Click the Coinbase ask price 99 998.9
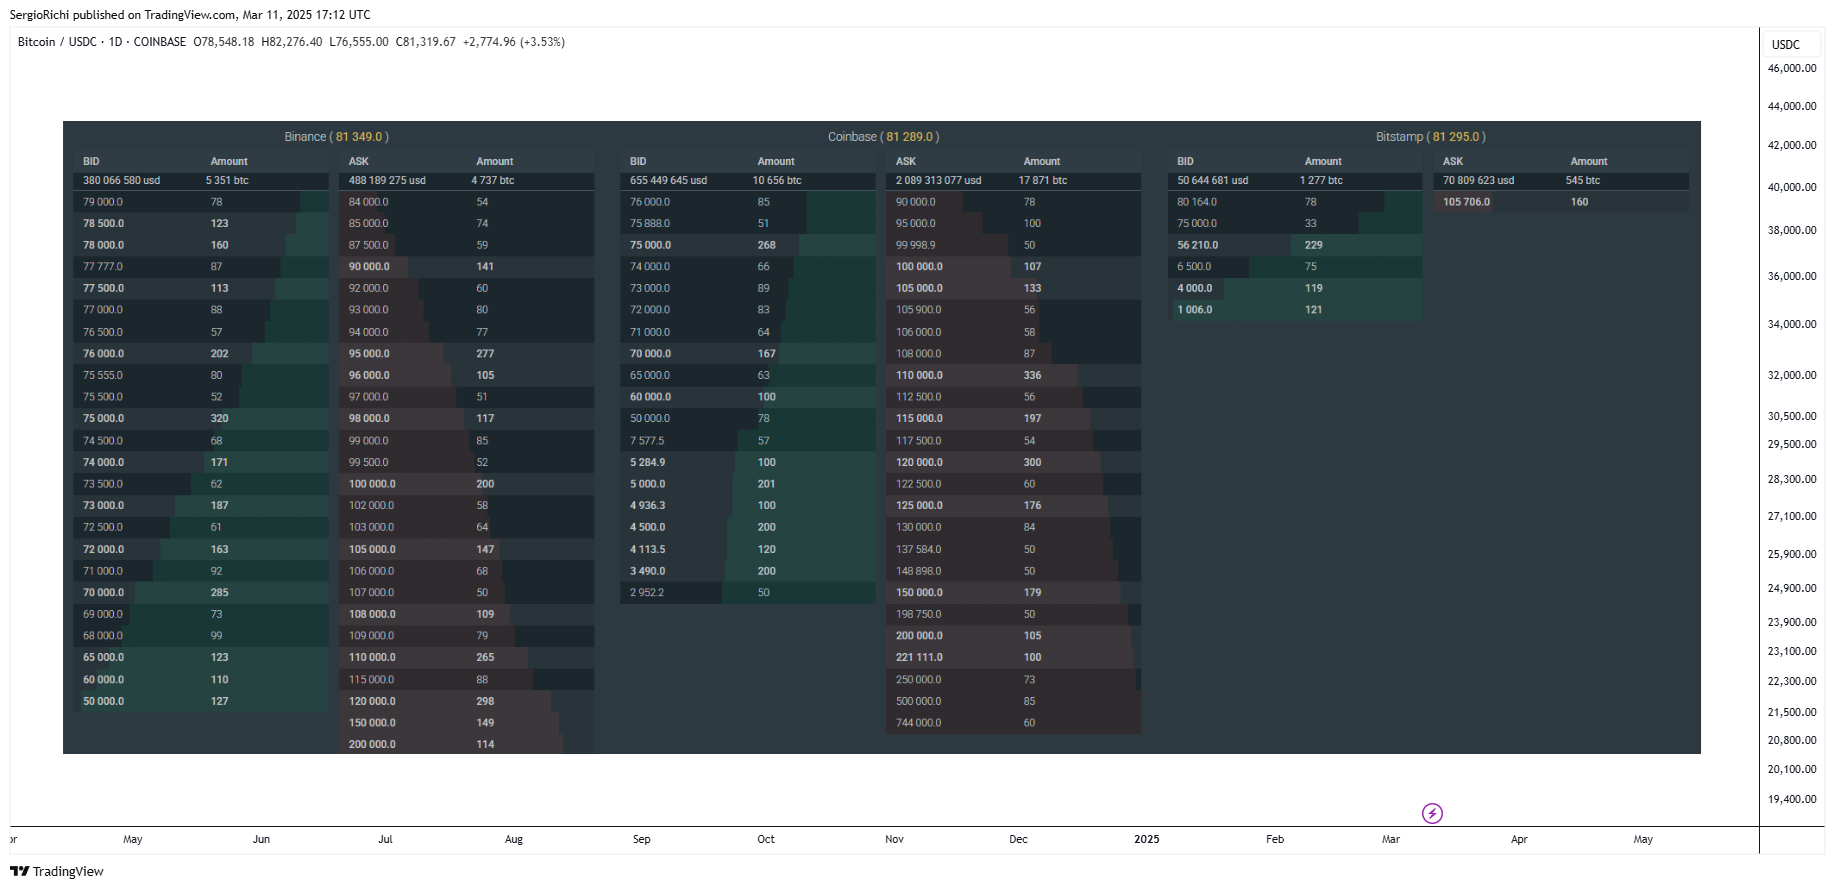1835x889 pixels. 916,245
